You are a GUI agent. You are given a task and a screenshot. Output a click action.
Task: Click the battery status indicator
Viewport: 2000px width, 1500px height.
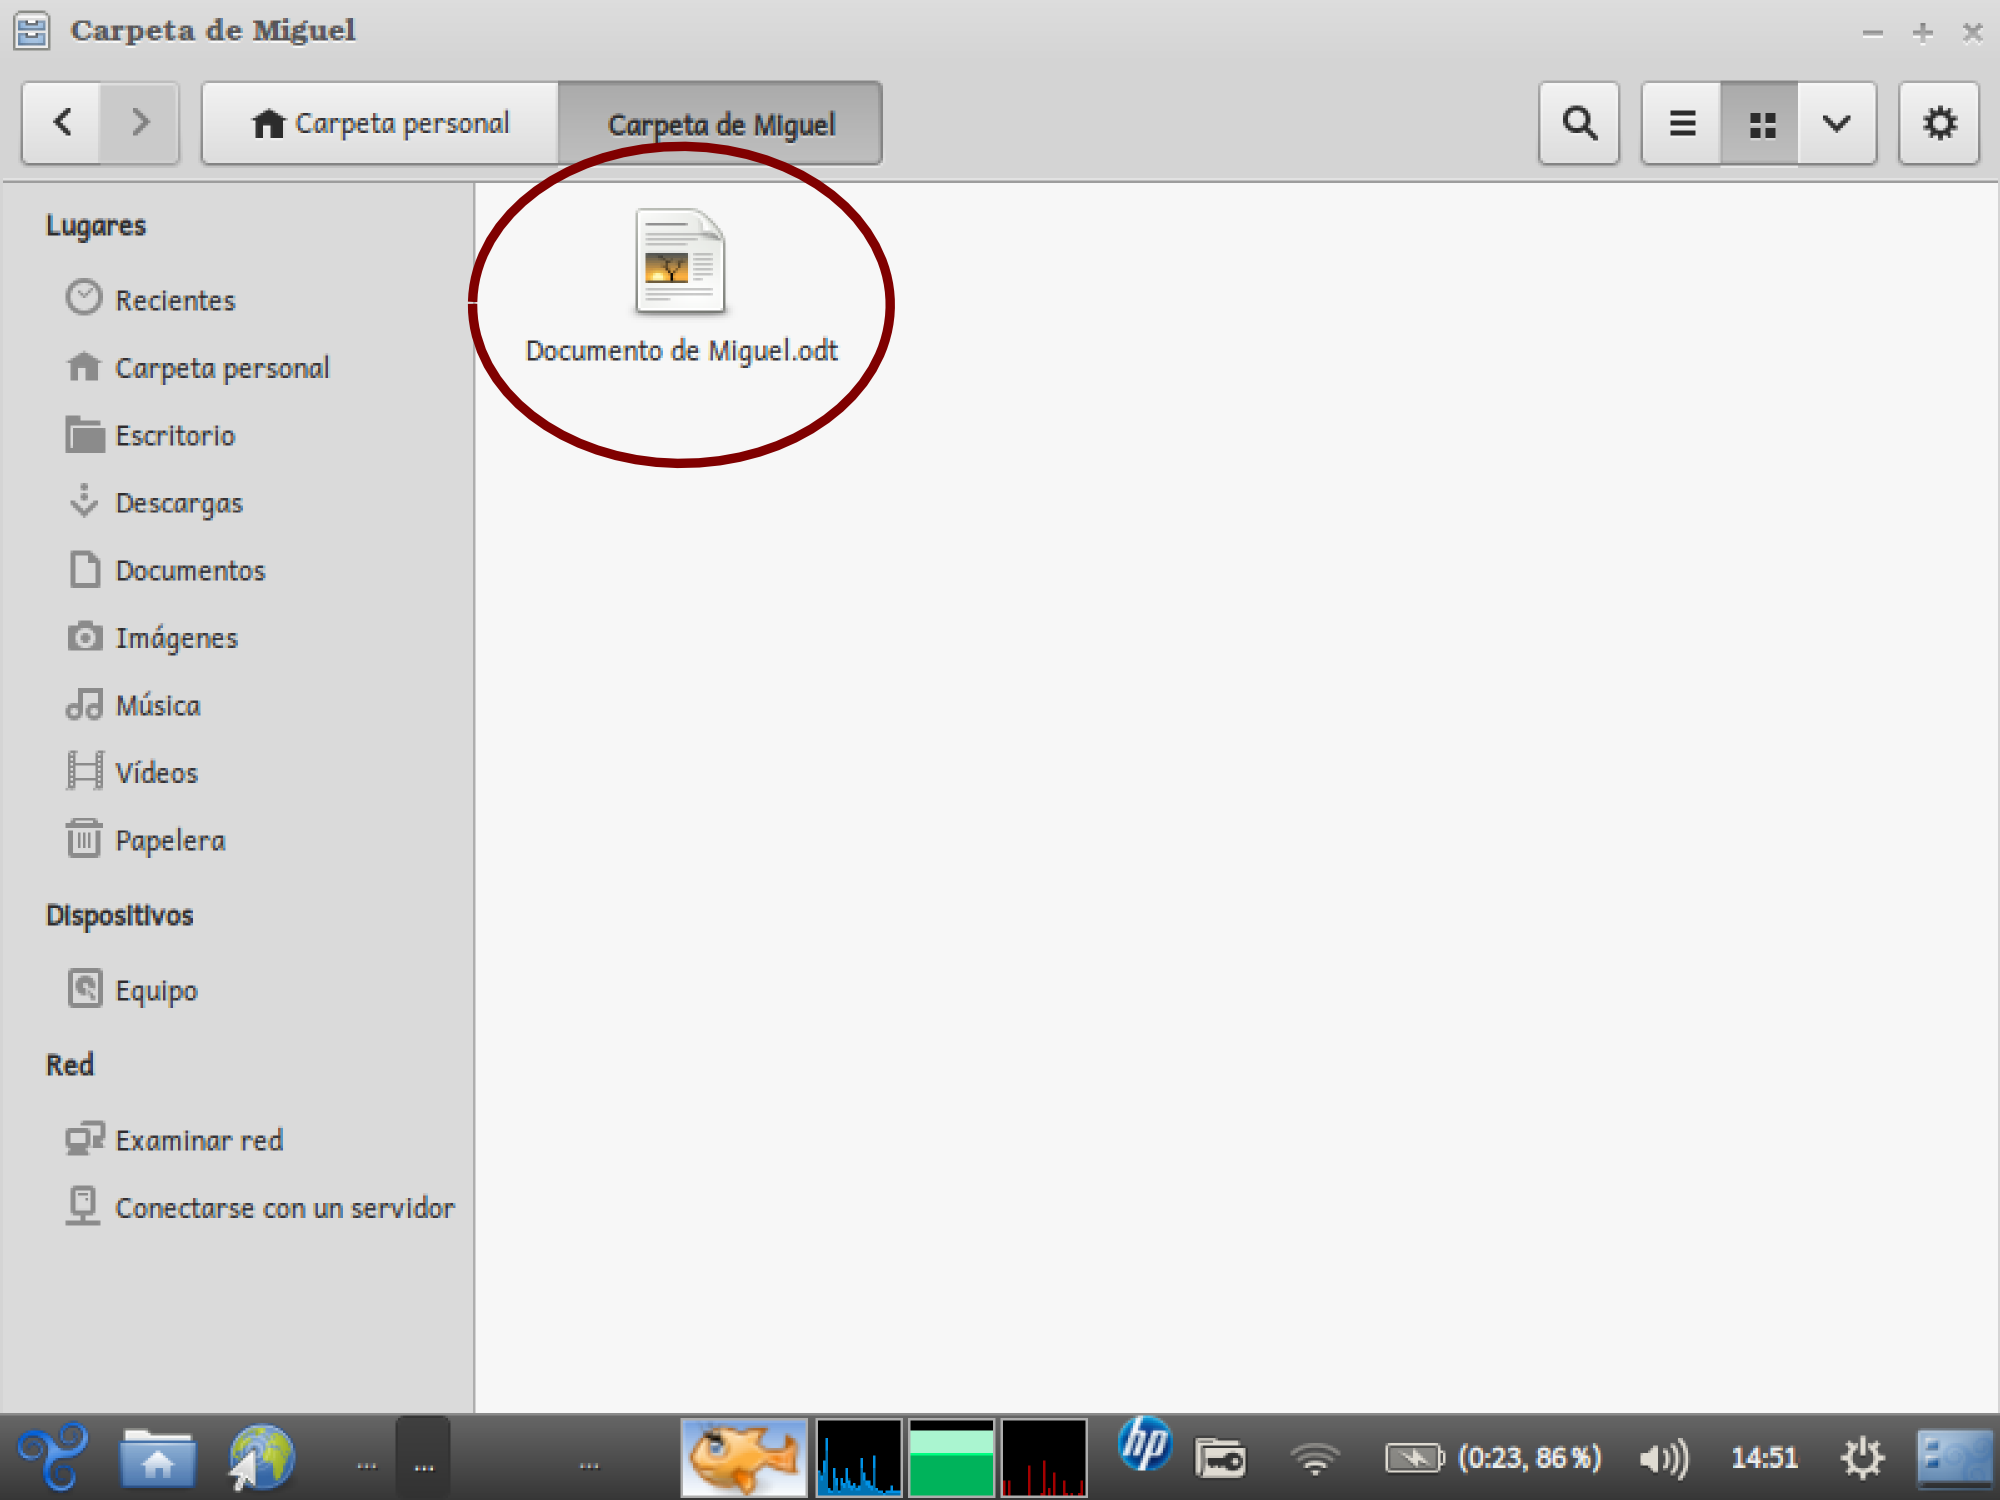click(1493, 1458)
